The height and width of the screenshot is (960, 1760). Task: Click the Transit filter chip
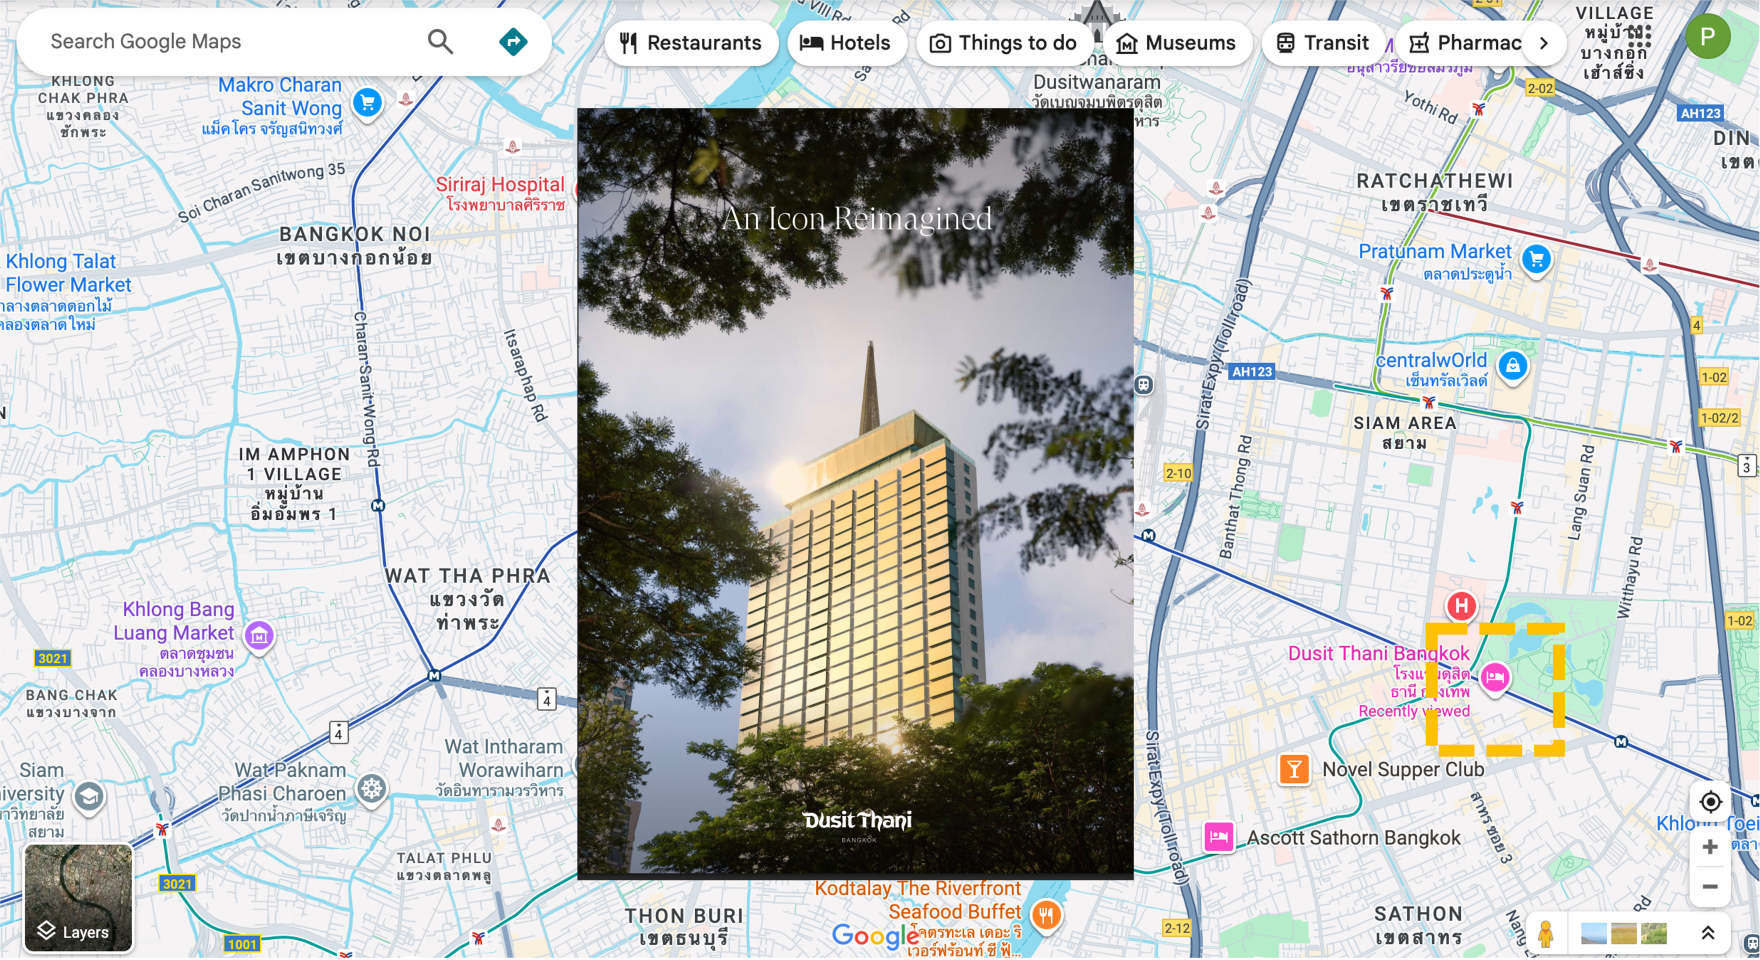point(1322,43)
